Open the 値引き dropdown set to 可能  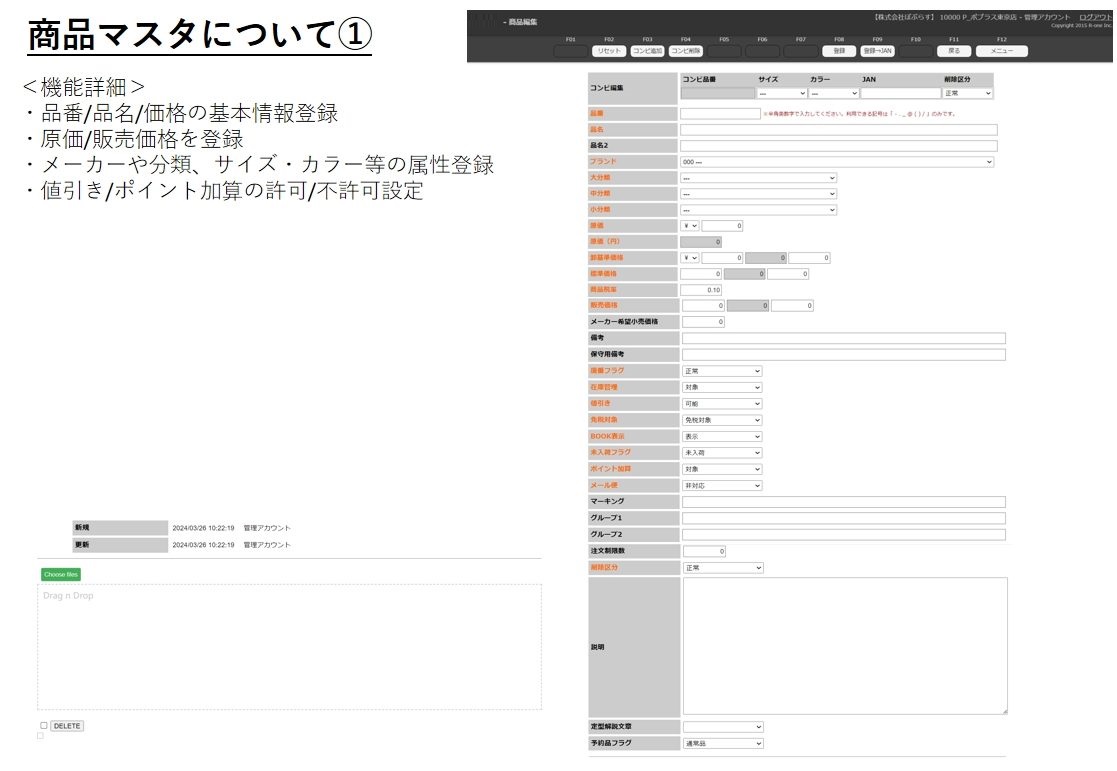(x=722, y=404)
